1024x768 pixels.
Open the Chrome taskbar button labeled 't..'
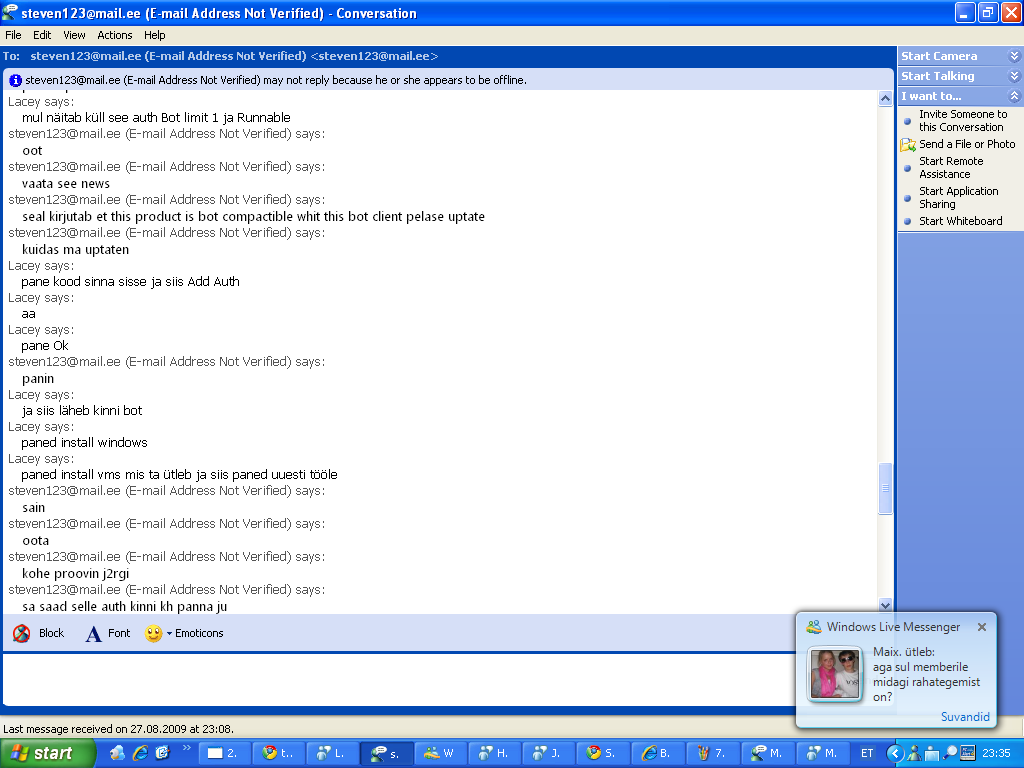click(x=279, y=753)
